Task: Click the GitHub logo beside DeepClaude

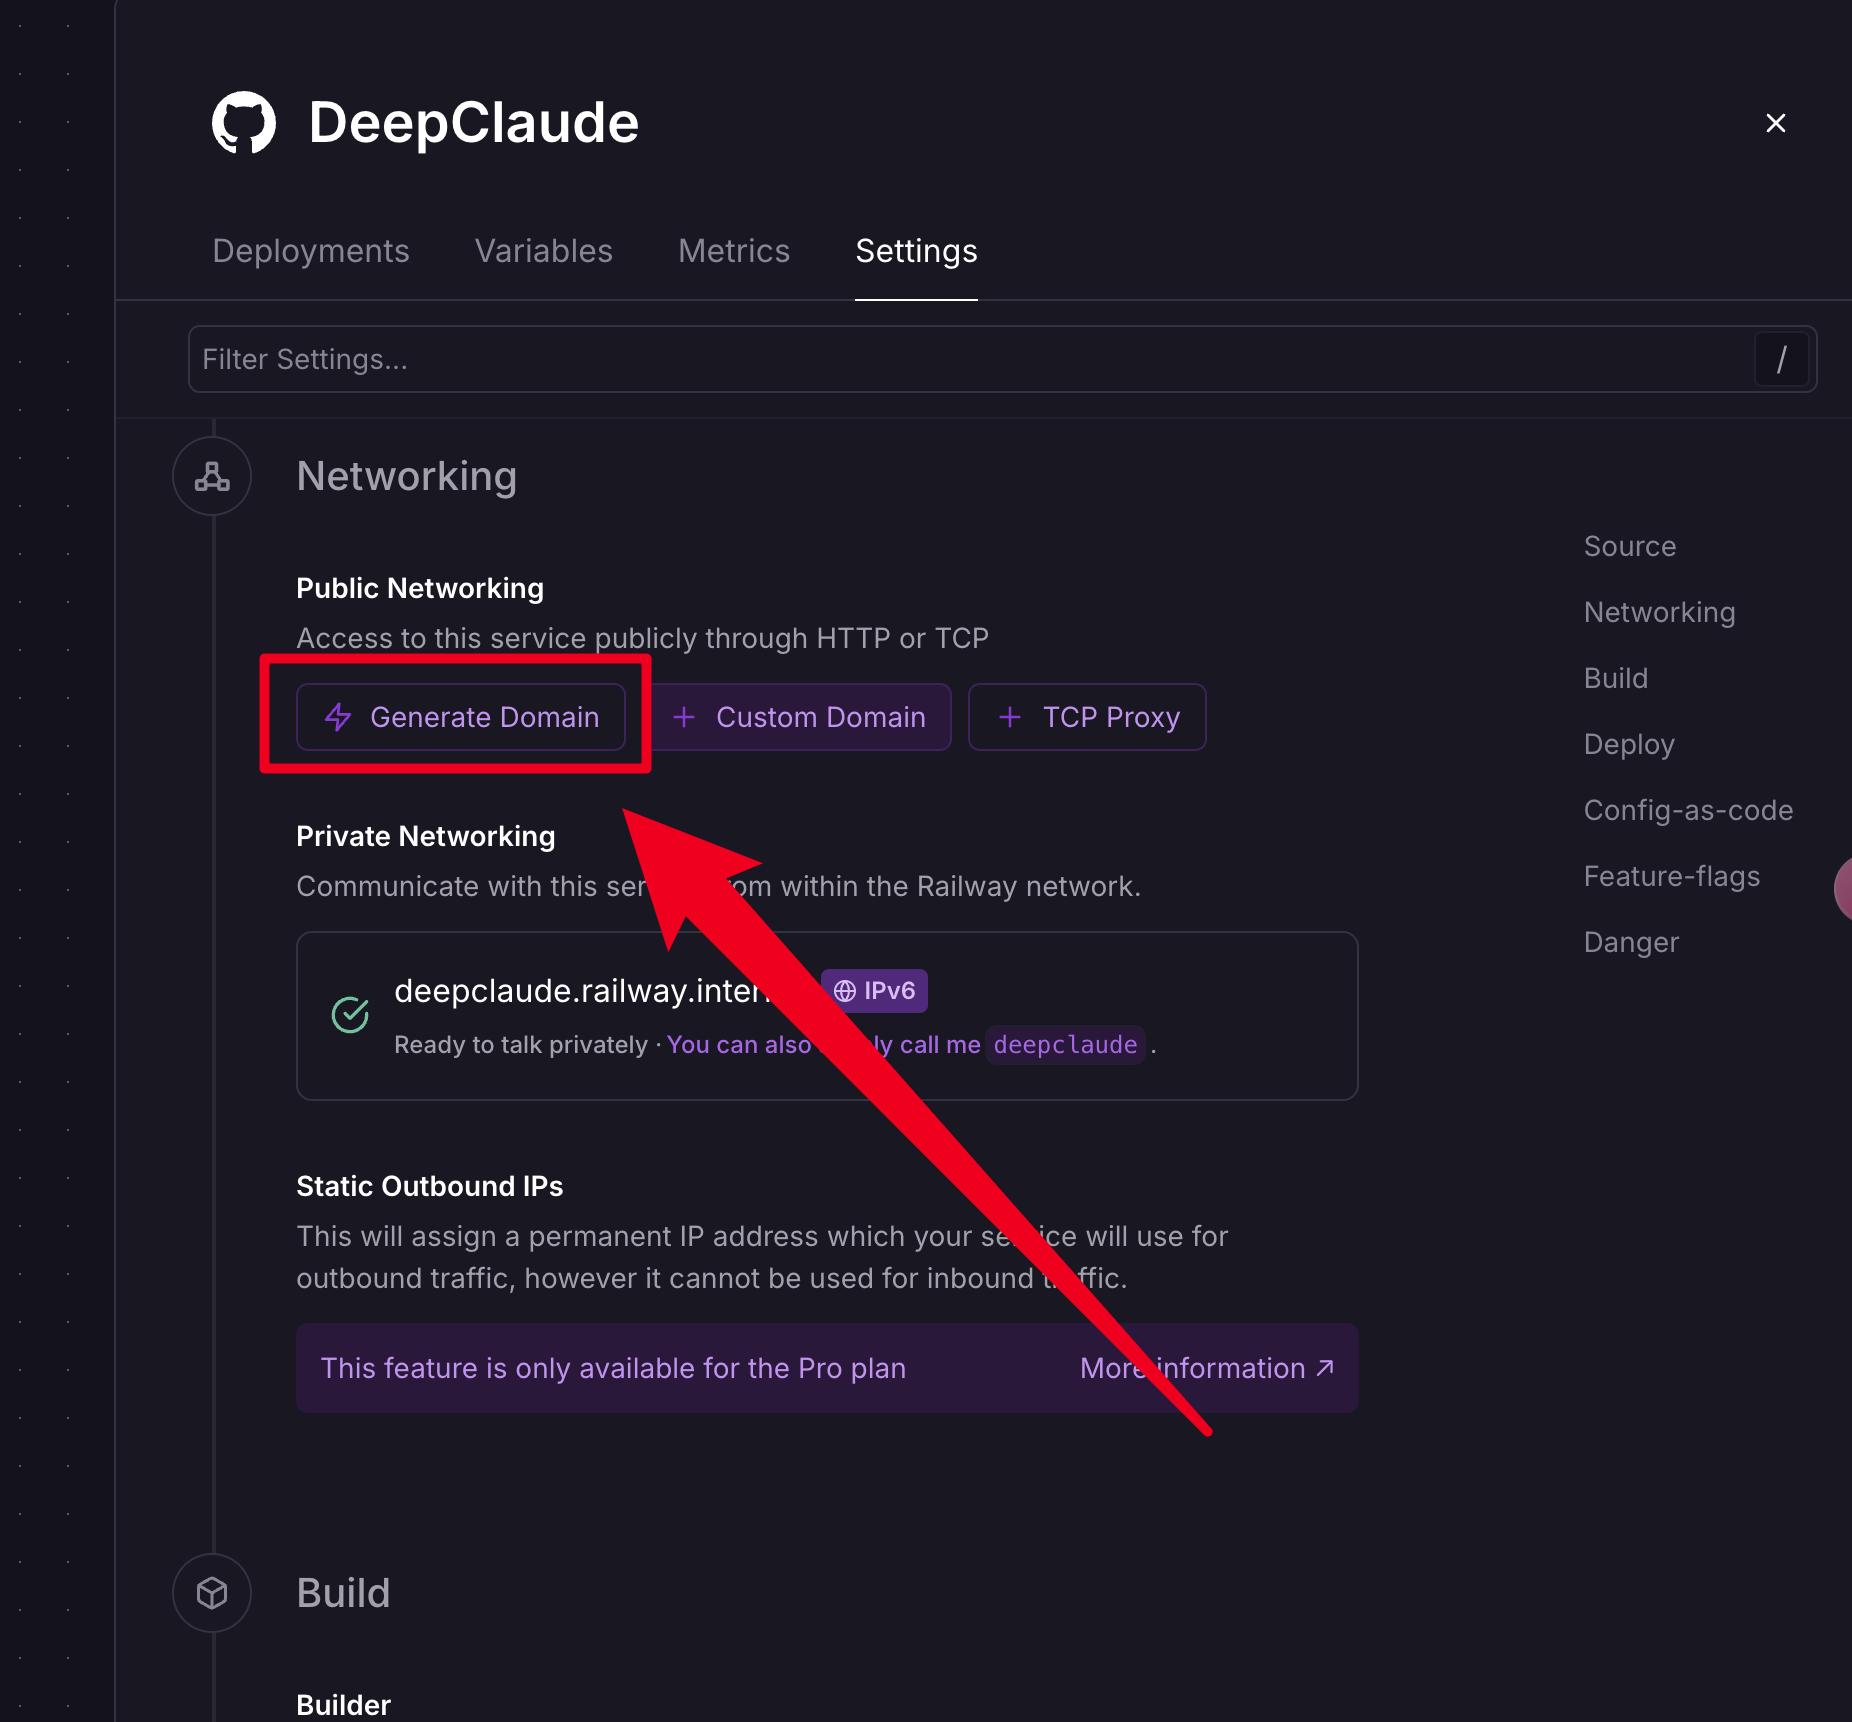Action: tap(244, 123)
